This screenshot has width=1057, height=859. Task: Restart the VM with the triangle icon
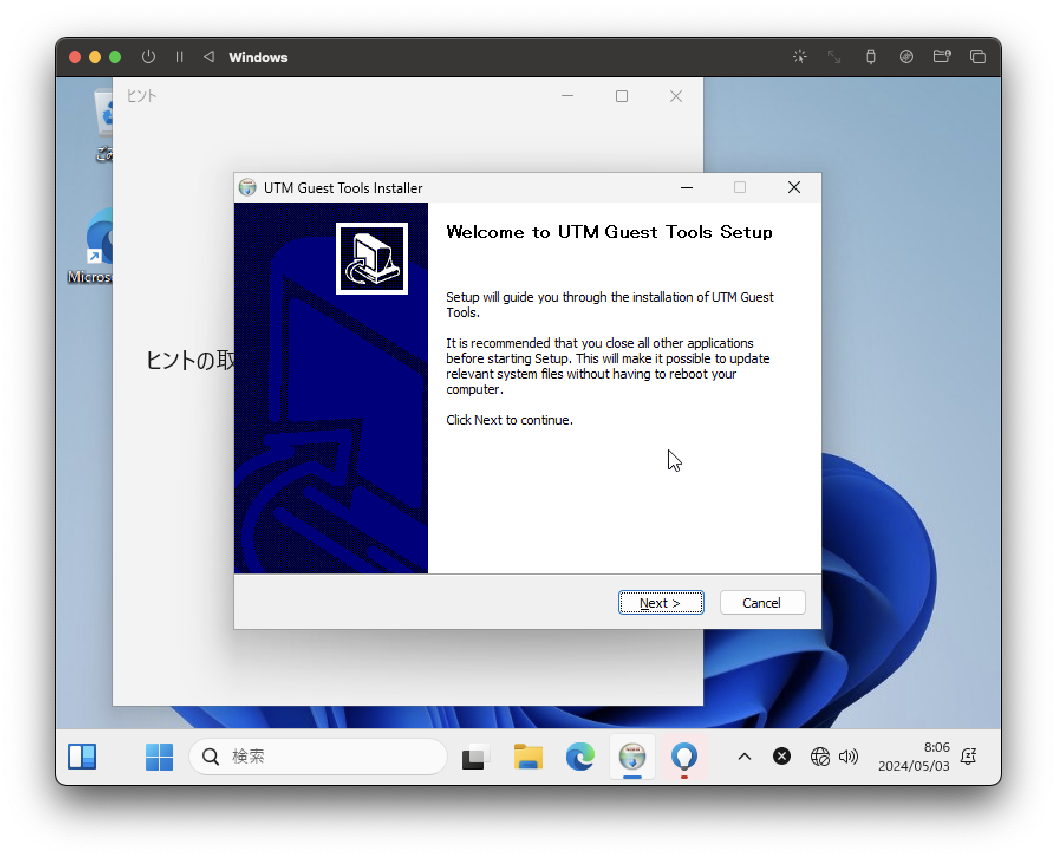(209, 57)
